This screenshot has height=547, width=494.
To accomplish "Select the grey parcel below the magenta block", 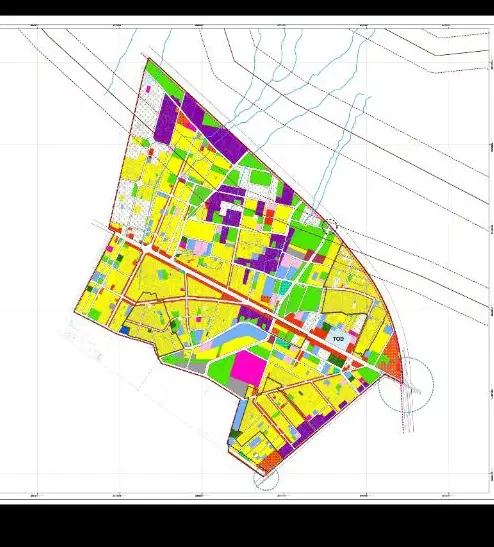I will point(238,387).
